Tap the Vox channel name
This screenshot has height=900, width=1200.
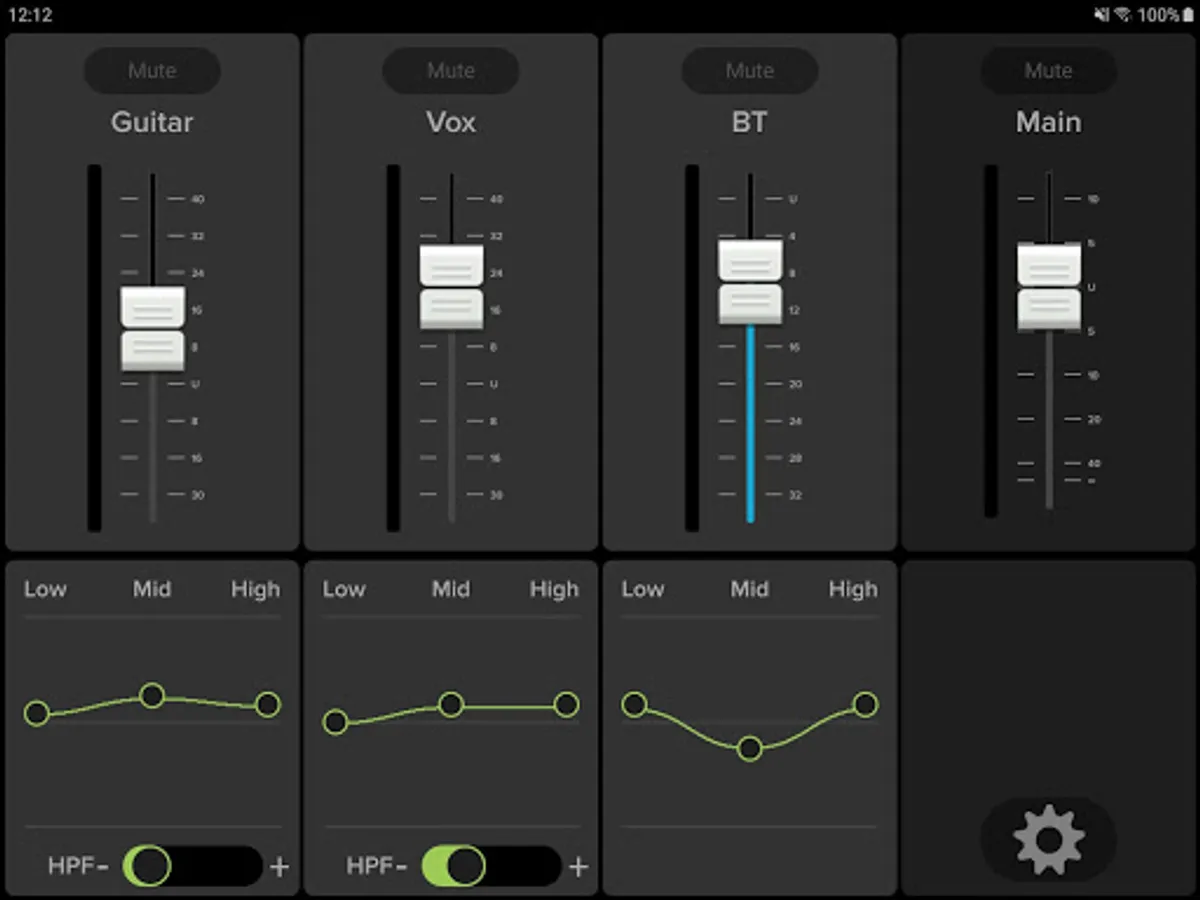451,123
